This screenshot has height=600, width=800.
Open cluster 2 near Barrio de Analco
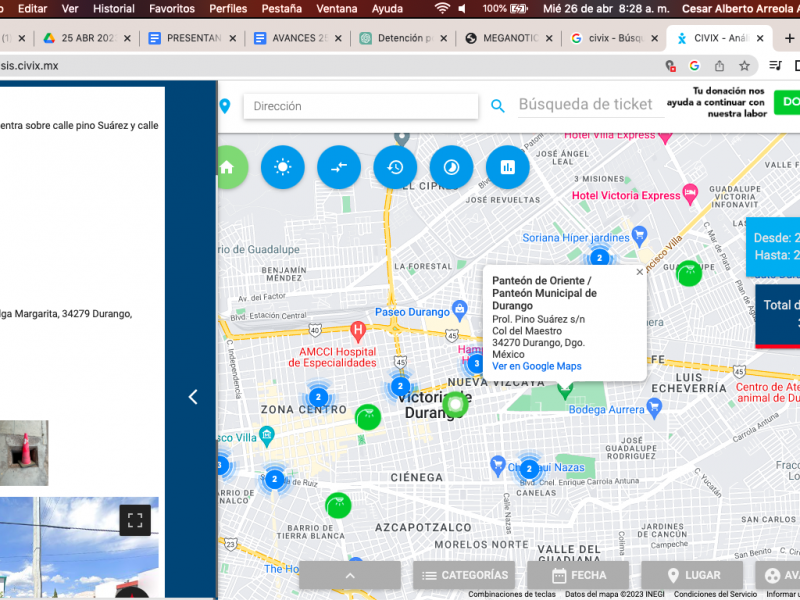(274, 479)
